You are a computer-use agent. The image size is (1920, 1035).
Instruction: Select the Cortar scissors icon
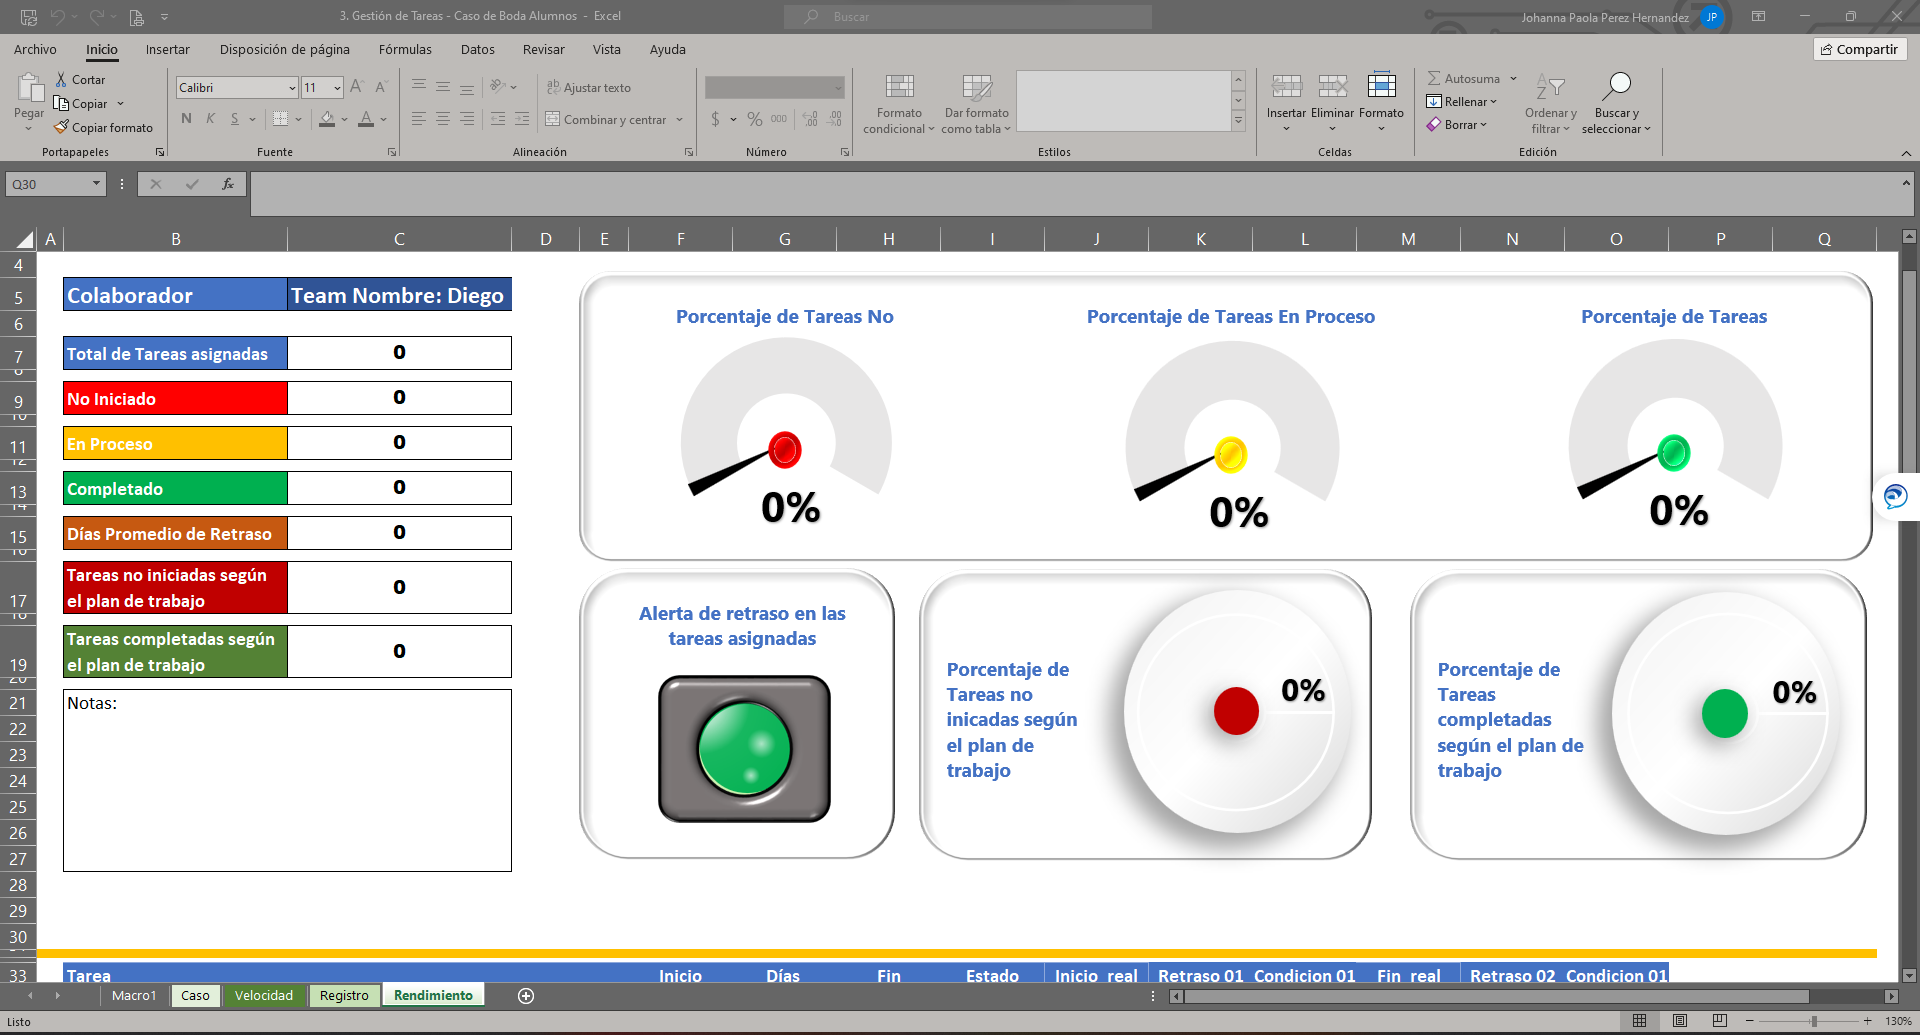tap(62, 80)
